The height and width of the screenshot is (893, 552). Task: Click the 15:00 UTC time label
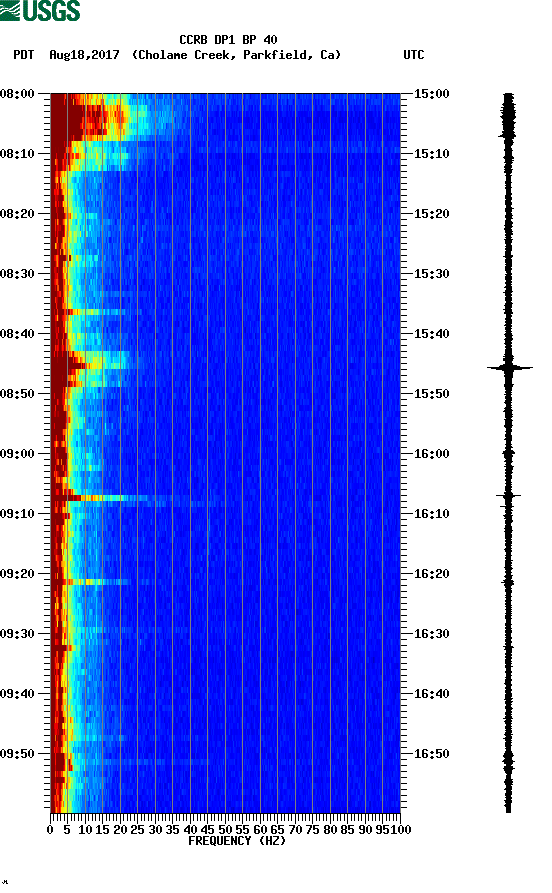coord(431,93)
